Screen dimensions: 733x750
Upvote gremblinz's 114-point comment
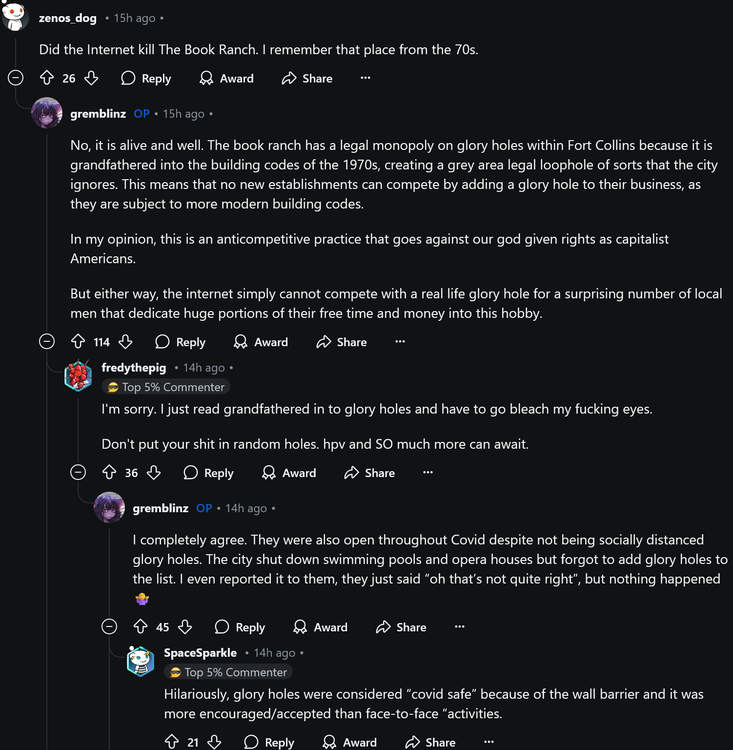[x=78, y=342]
